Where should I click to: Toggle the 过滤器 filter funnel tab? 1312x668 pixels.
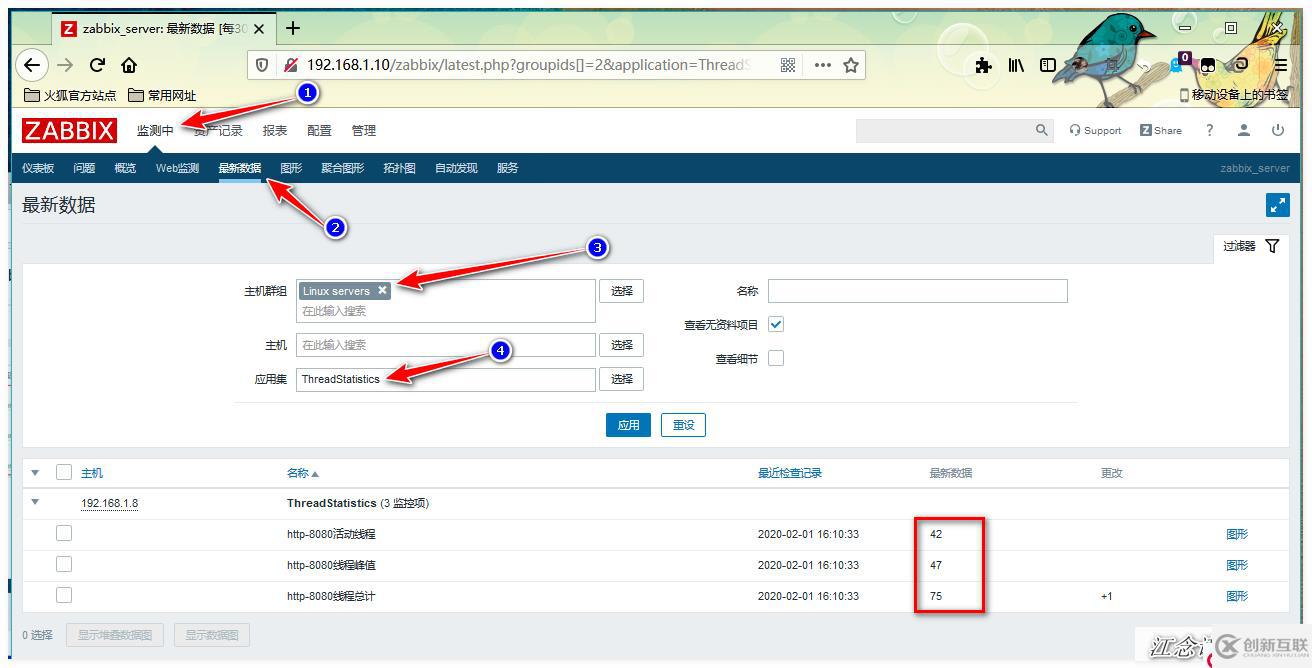(x=1251, y=246)
